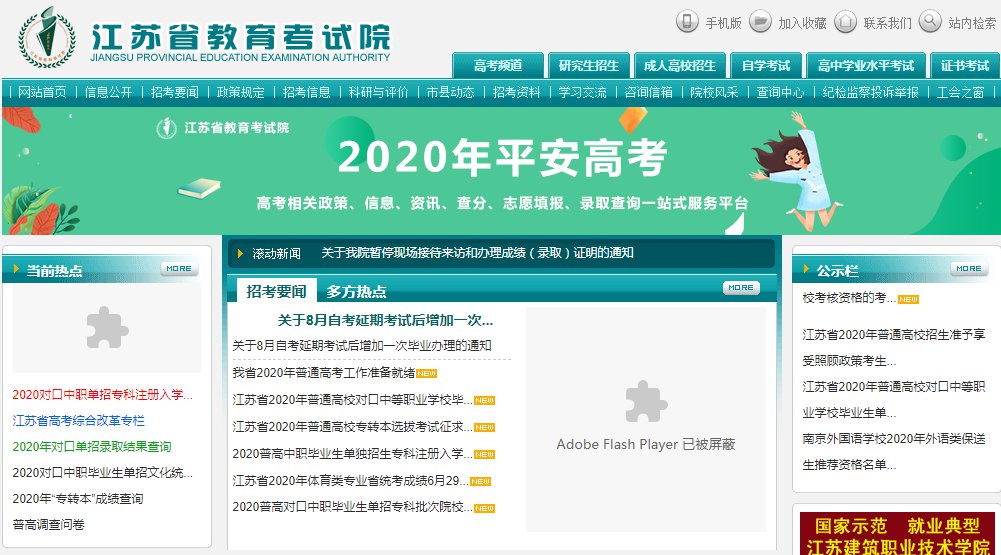The width and height of the screenshot is (1001, 555).
Task: Open 公示栏 item 江苏省2020年普通高校对口中等职业学校毕业生单...
Action: pos(894,400)
